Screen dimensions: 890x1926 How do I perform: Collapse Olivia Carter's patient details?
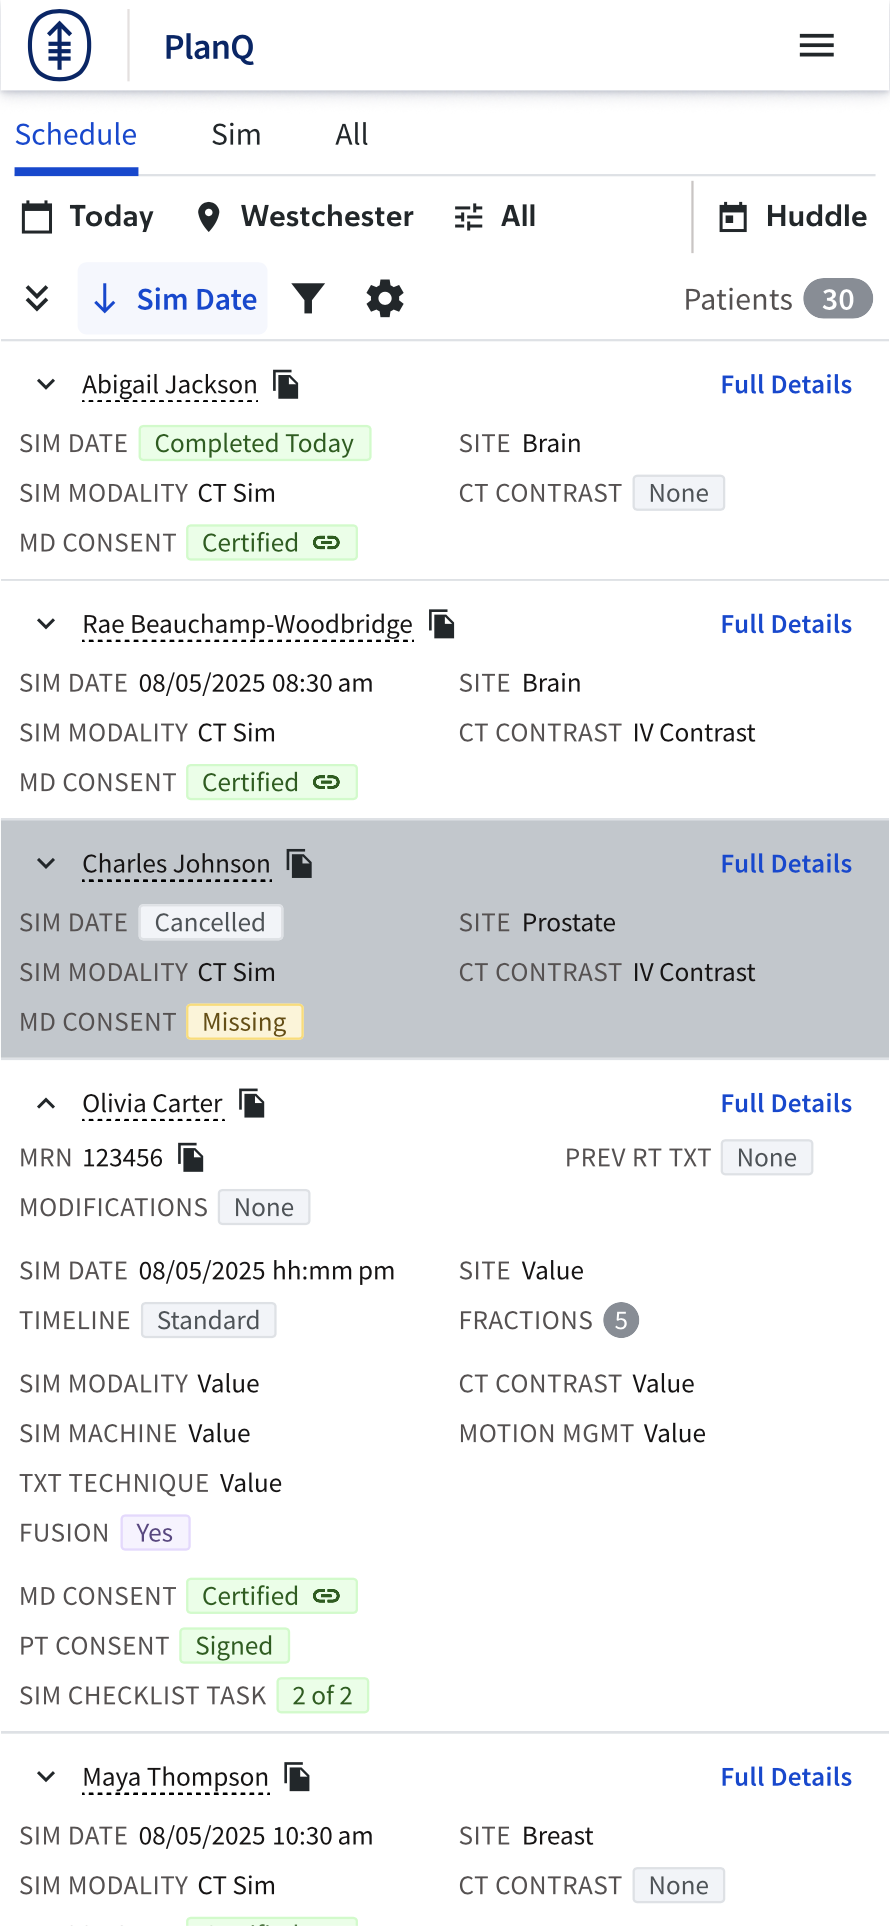point(46,1104)
